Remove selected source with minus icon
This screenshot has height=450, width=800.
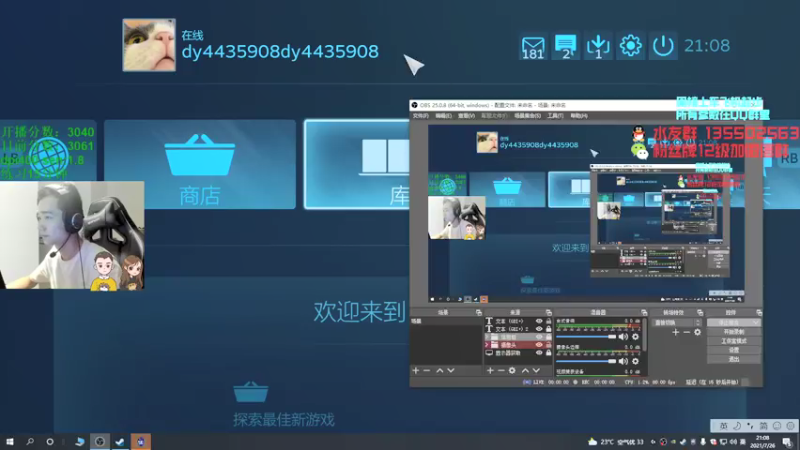[501, 370]
